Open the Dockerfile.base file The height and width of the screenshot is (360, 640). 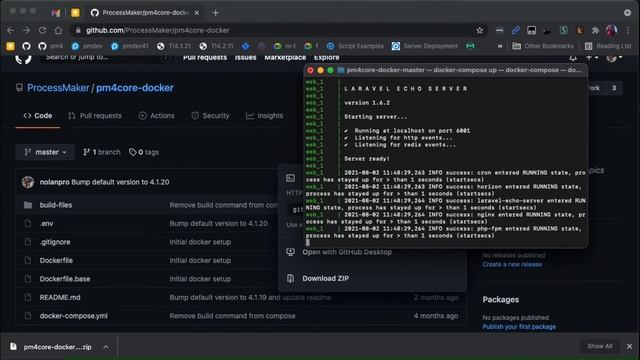tap(65, 279)
